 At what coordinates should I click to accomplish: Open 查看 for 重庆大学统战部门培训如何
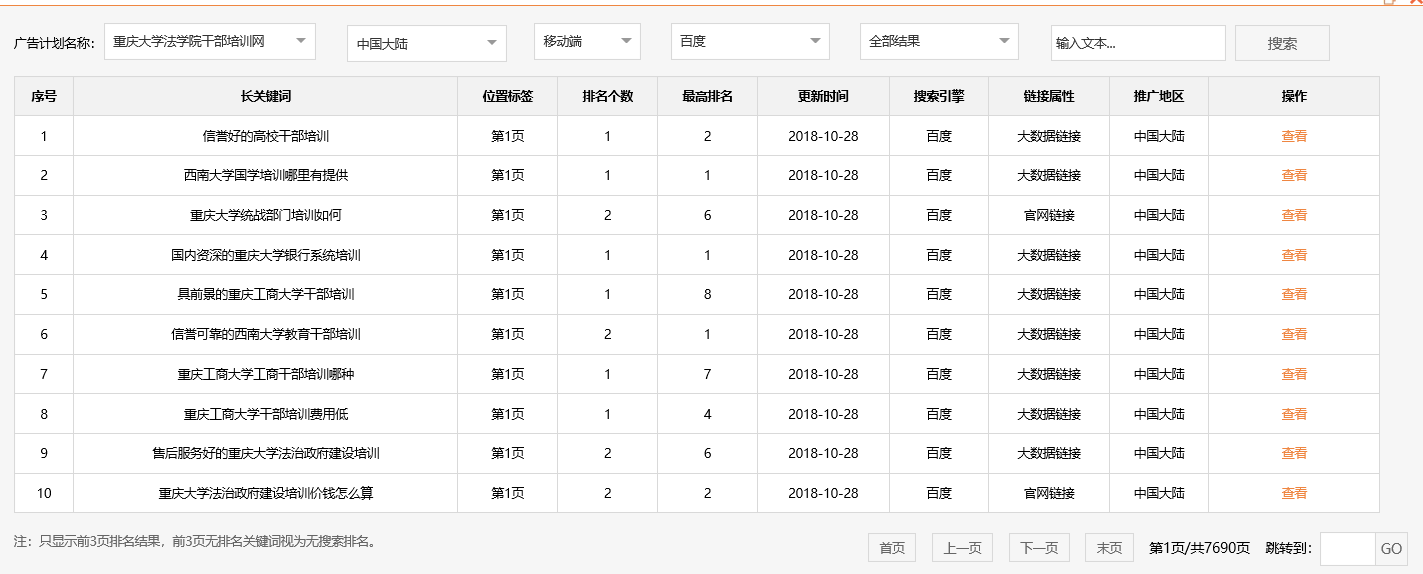click(1294, 215)
